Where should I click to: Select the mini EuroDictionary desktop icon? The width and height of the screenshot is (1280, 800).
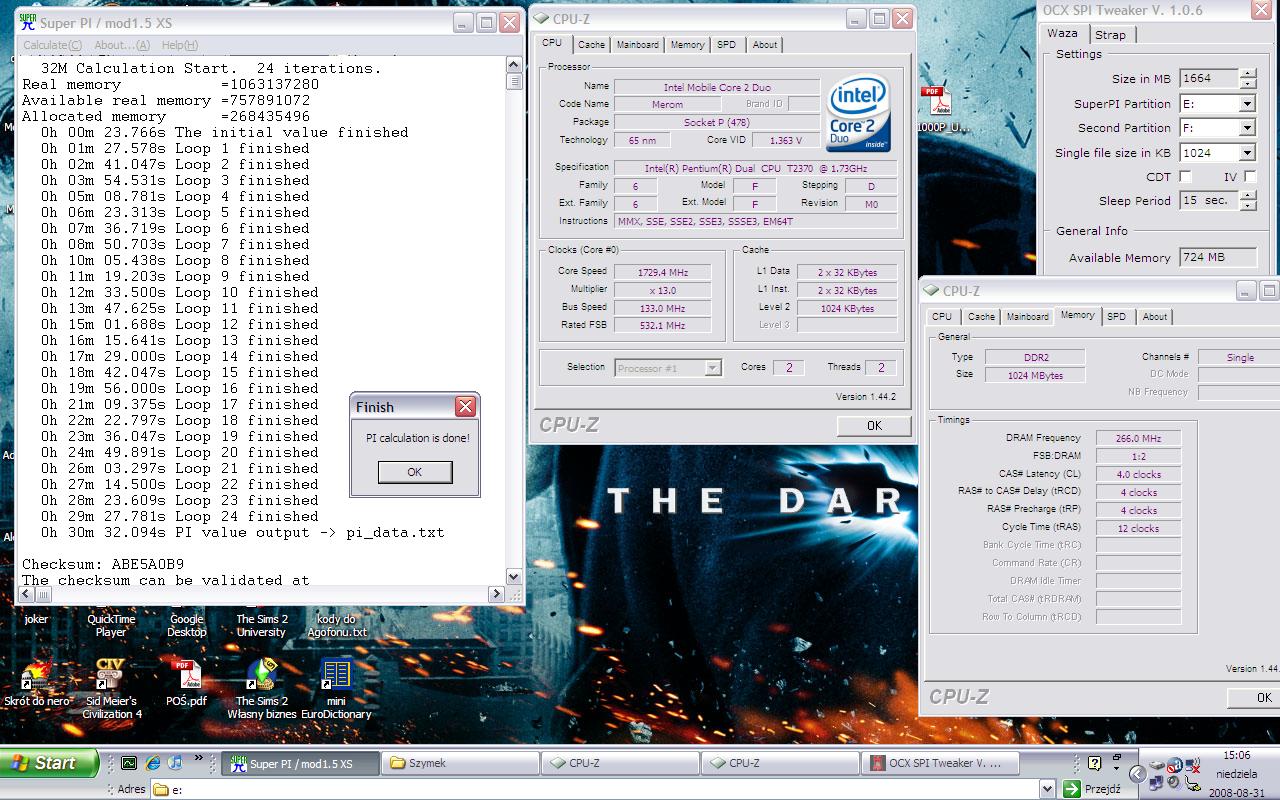pyautogui.click(x=336, y=689)
